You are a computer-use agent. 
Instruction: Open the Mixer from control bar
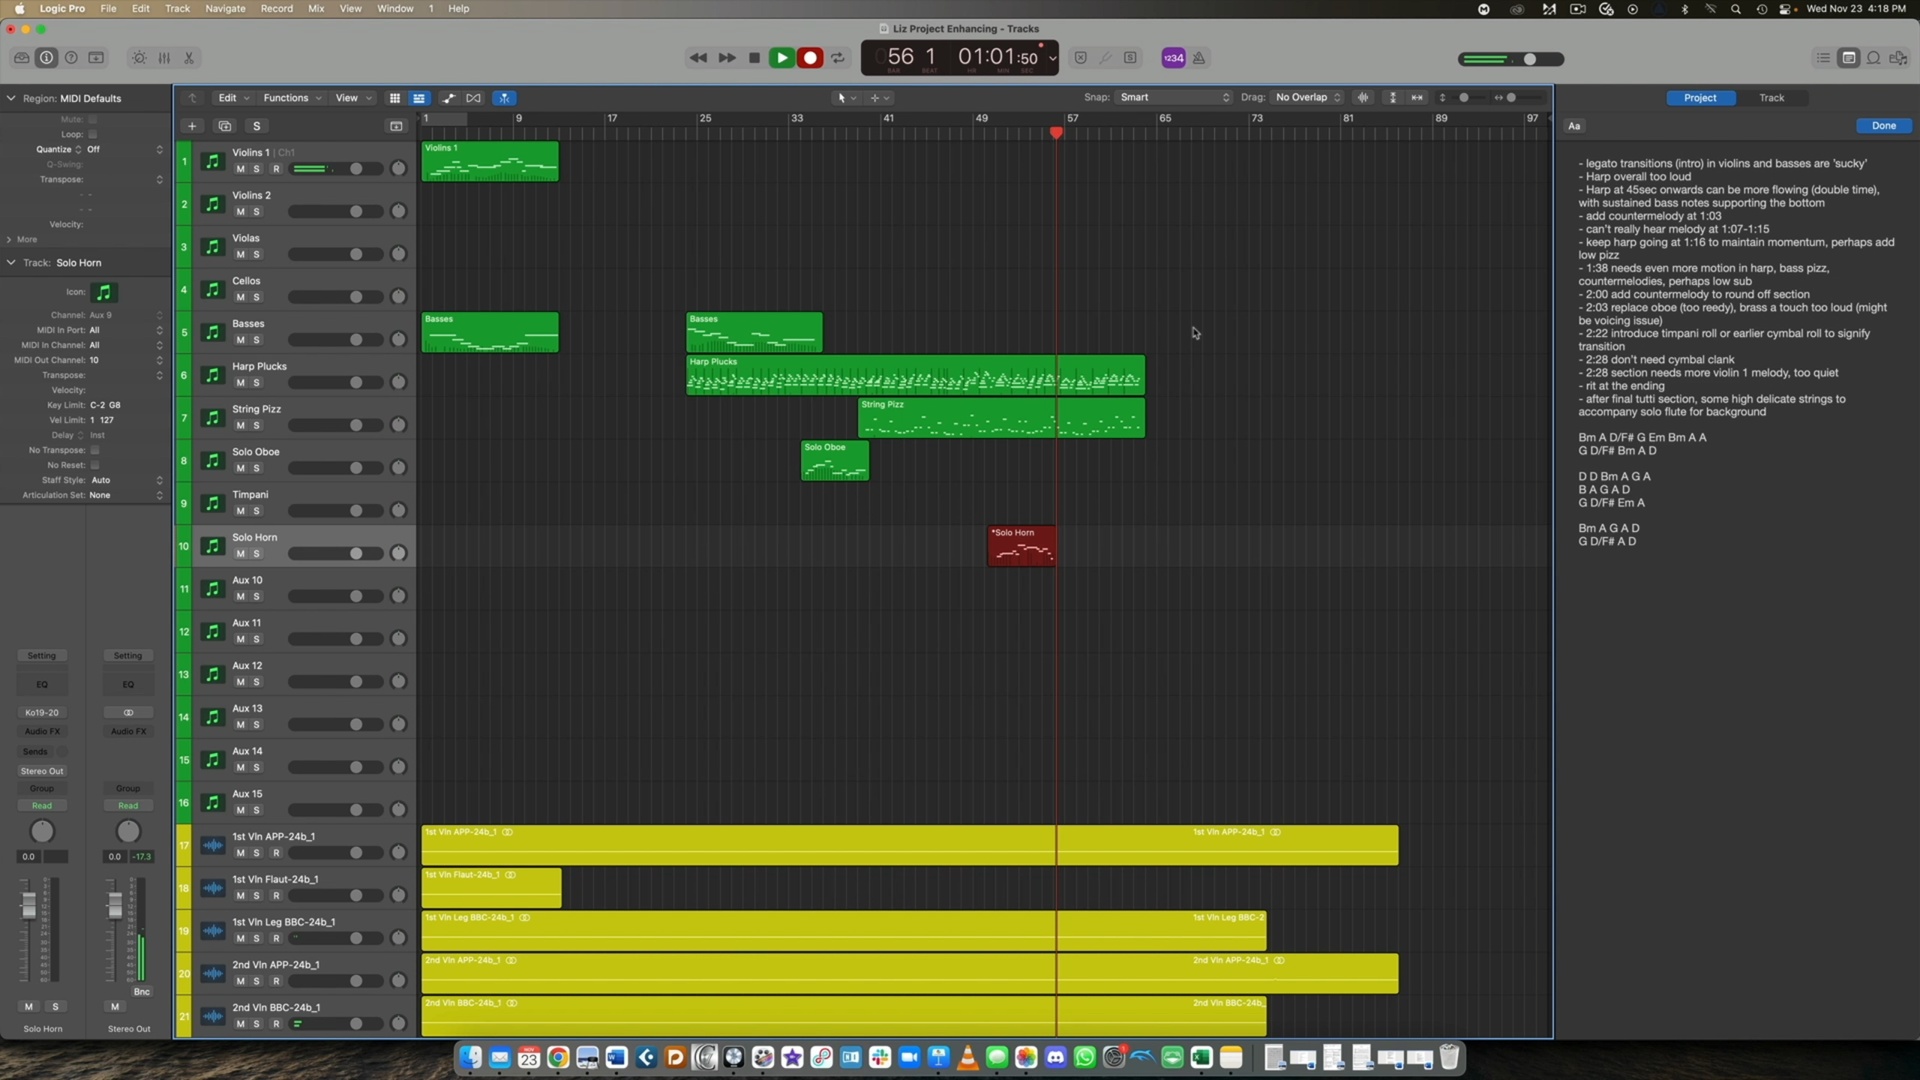(164, 58)
